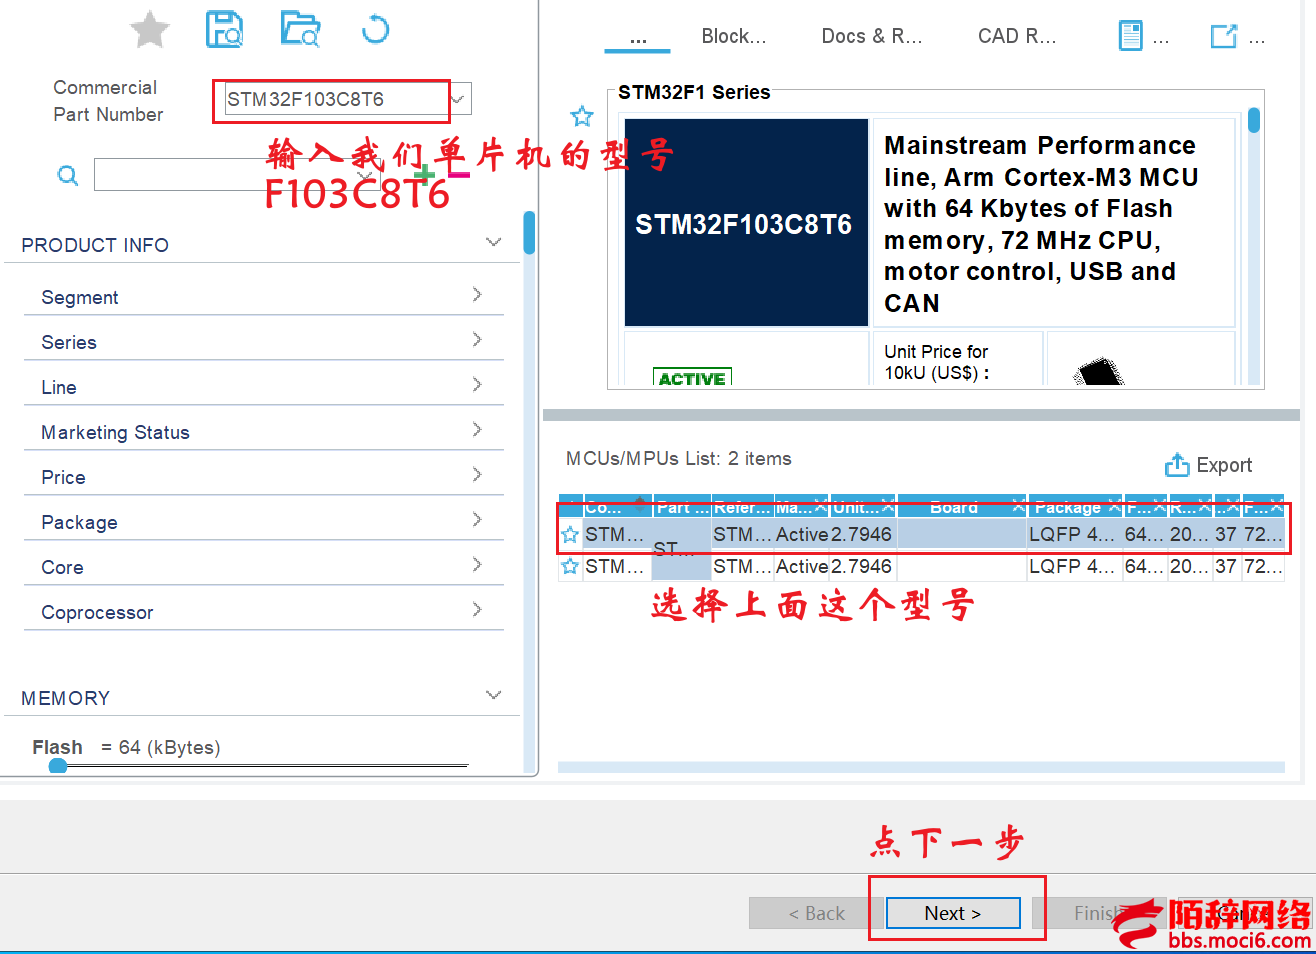The height and width of the screenshot is (954, 1316).
Task: Remove the Unit... column via its X
Action: coord(888,507)
